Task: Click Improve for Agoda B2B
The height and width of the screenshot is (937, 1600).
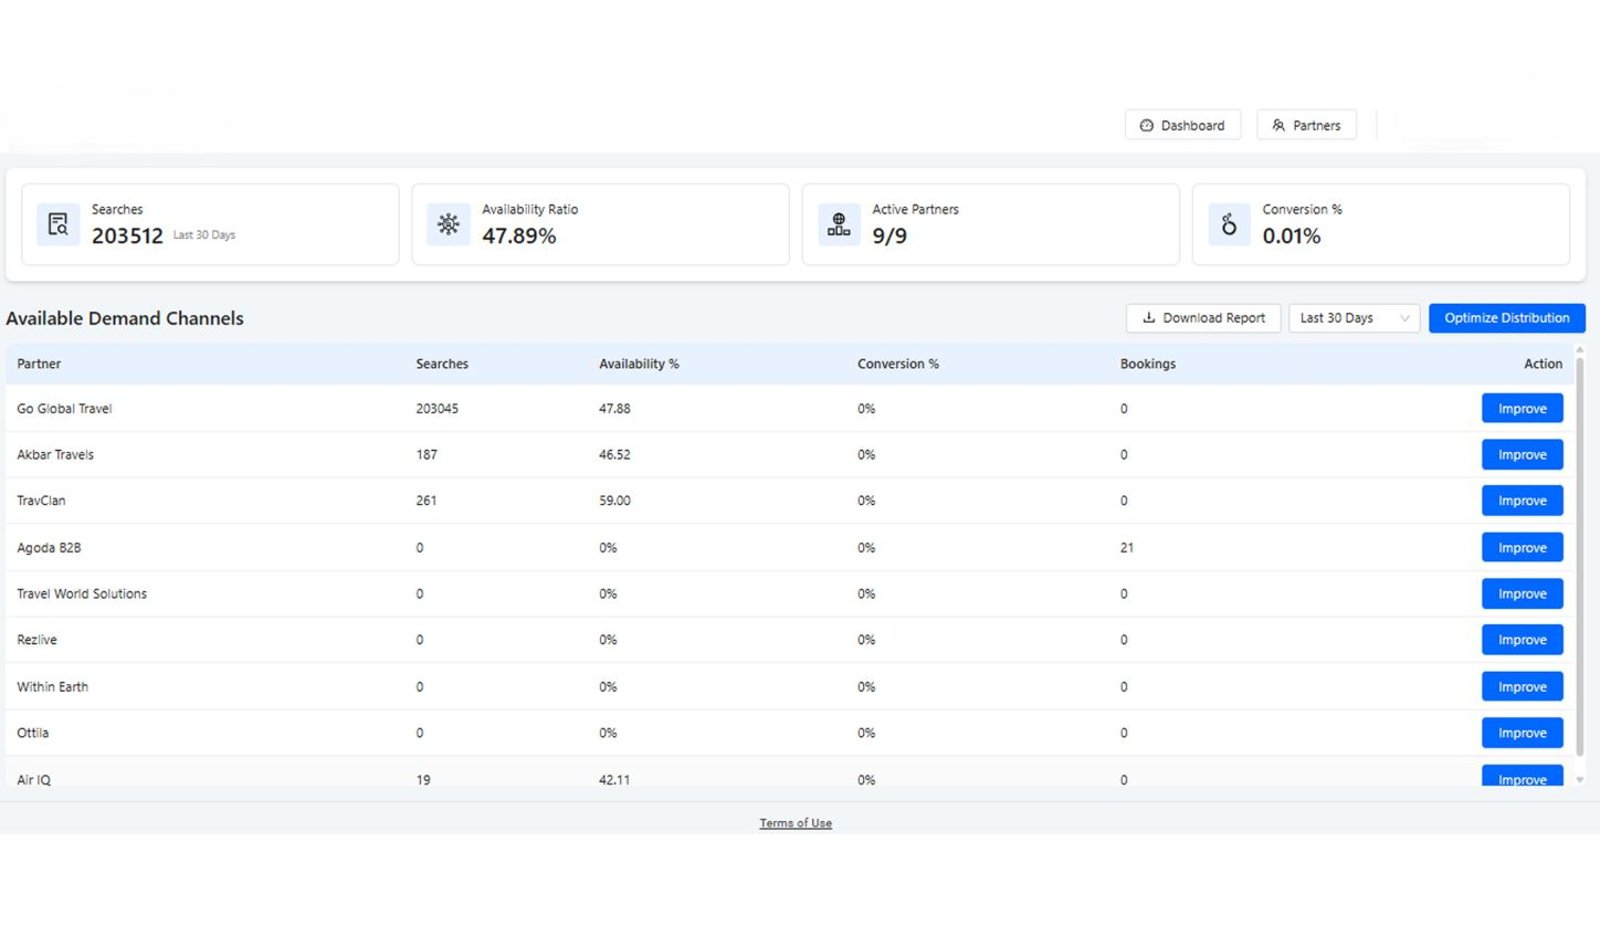Action: (x=1522, y=547)
